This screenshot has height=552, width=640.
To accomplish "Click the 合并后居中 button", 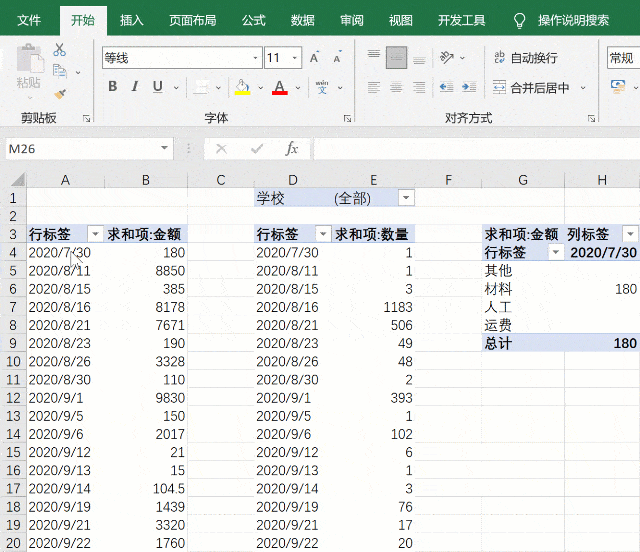I will pos(530,88).
